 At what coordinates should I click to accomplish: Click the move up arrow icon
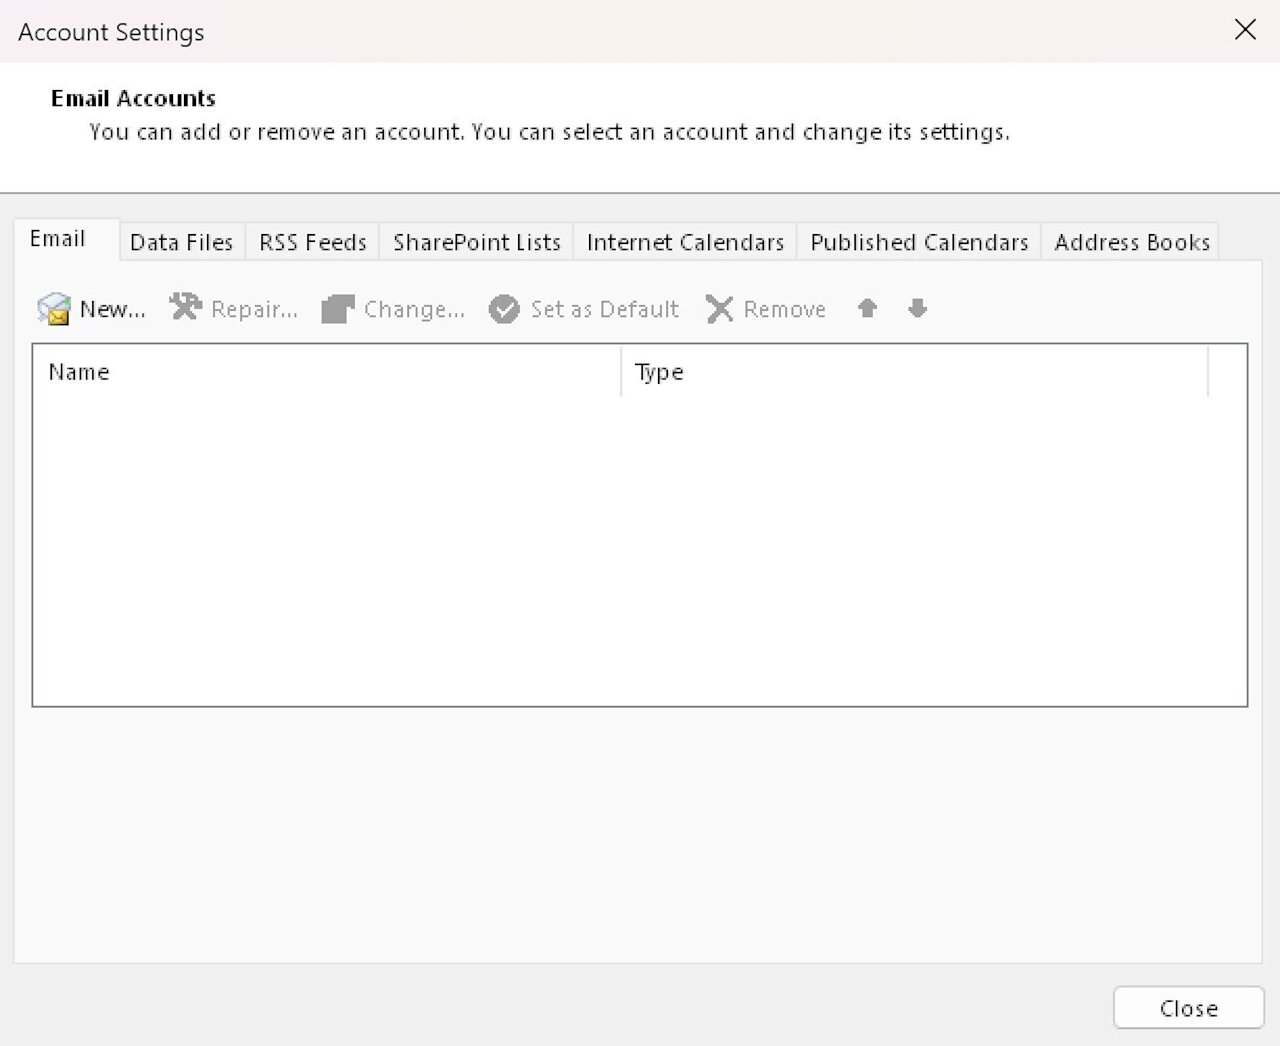[866, 308]
